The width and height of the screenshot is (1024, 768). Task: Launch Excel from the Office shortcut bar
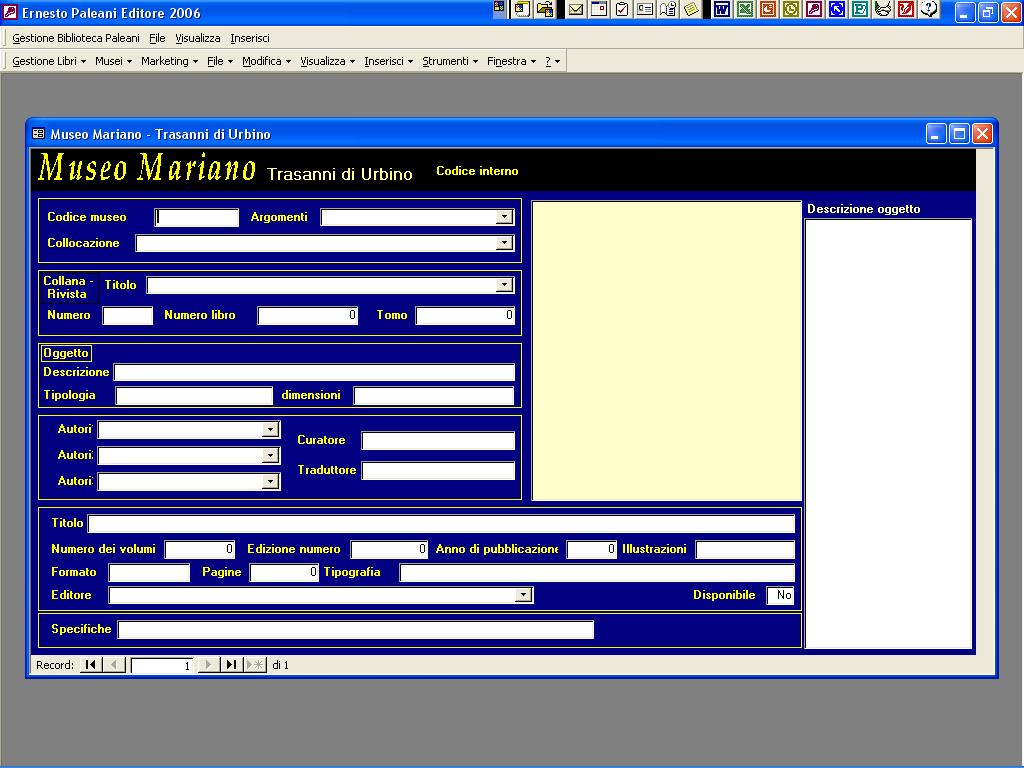[744, 10]
